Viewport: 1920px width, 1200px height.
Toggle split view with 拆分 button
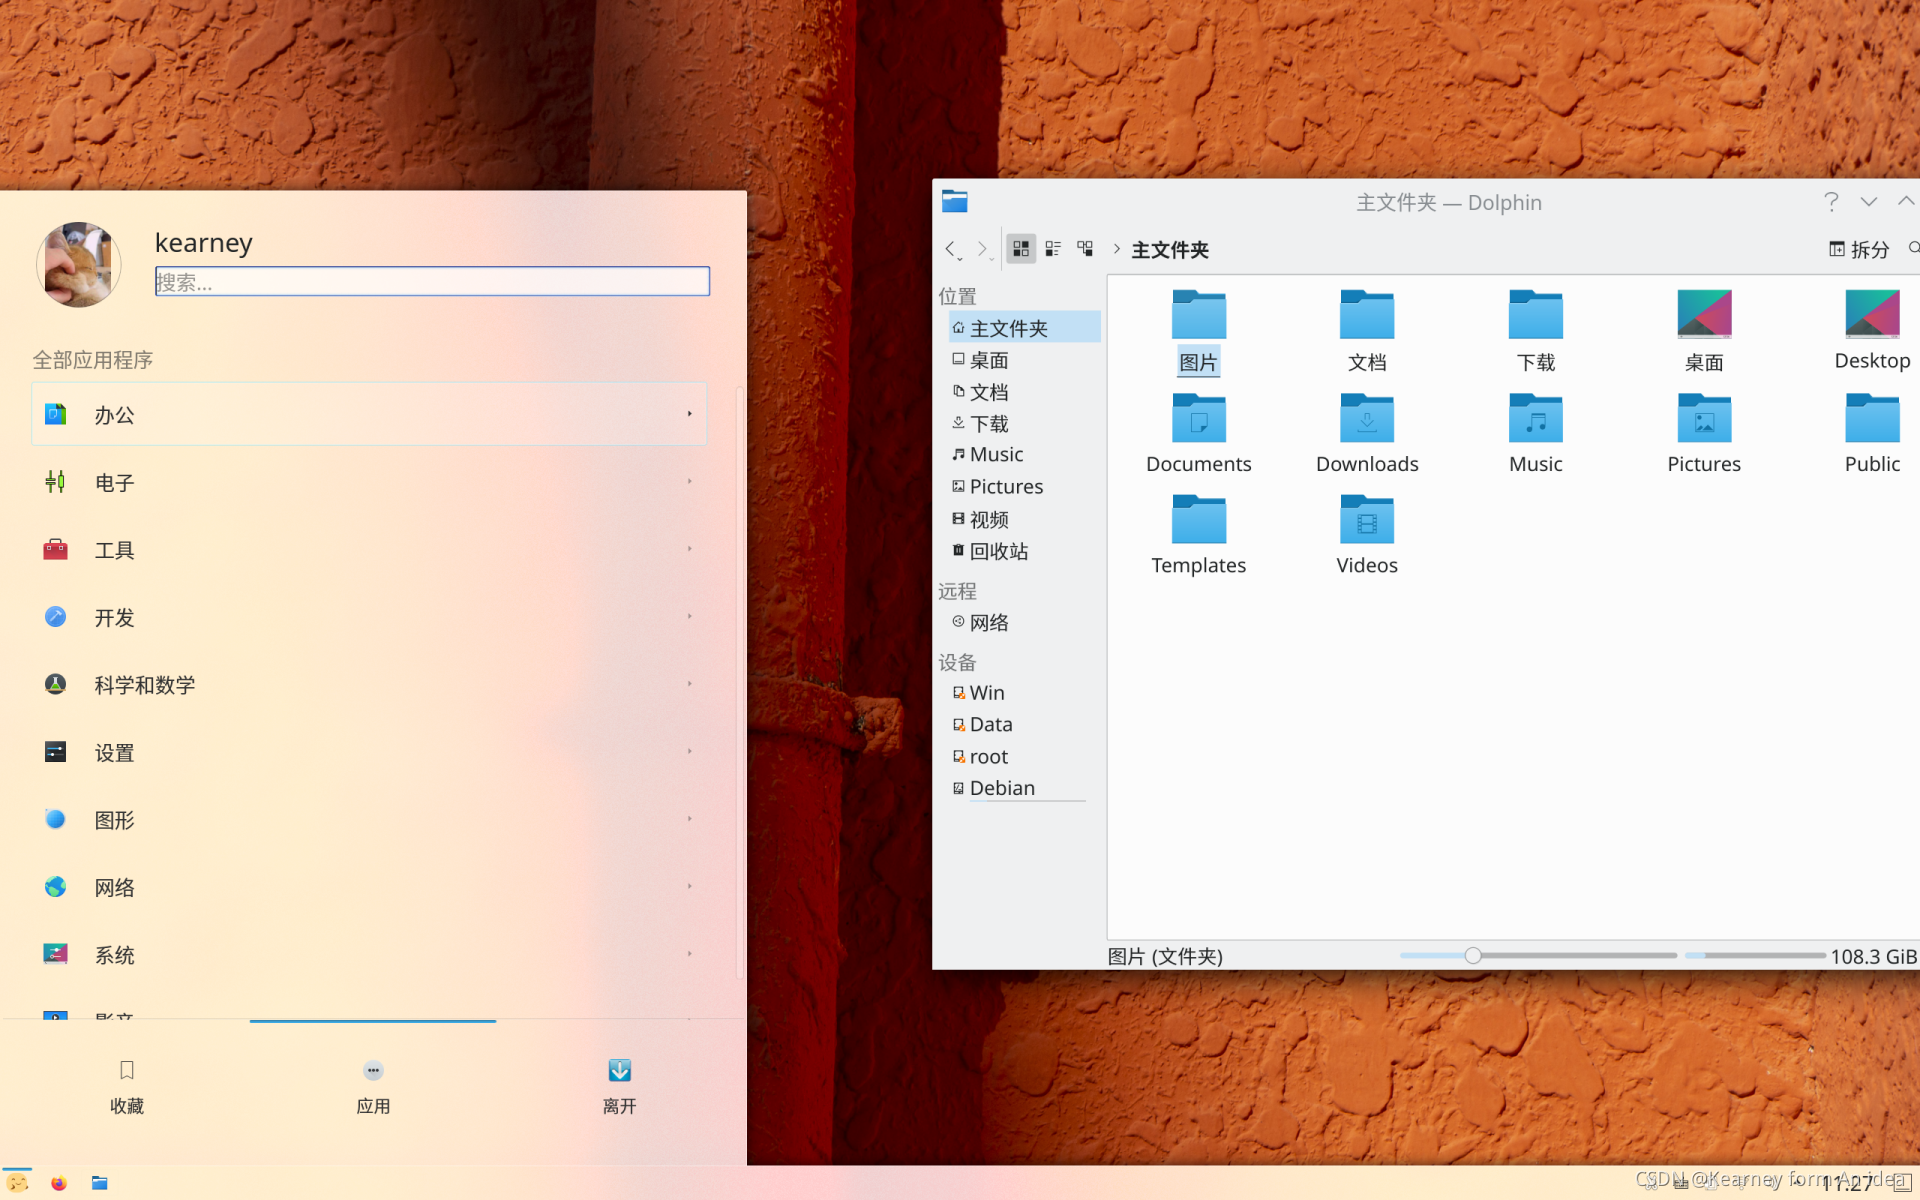click(1859, 249)
